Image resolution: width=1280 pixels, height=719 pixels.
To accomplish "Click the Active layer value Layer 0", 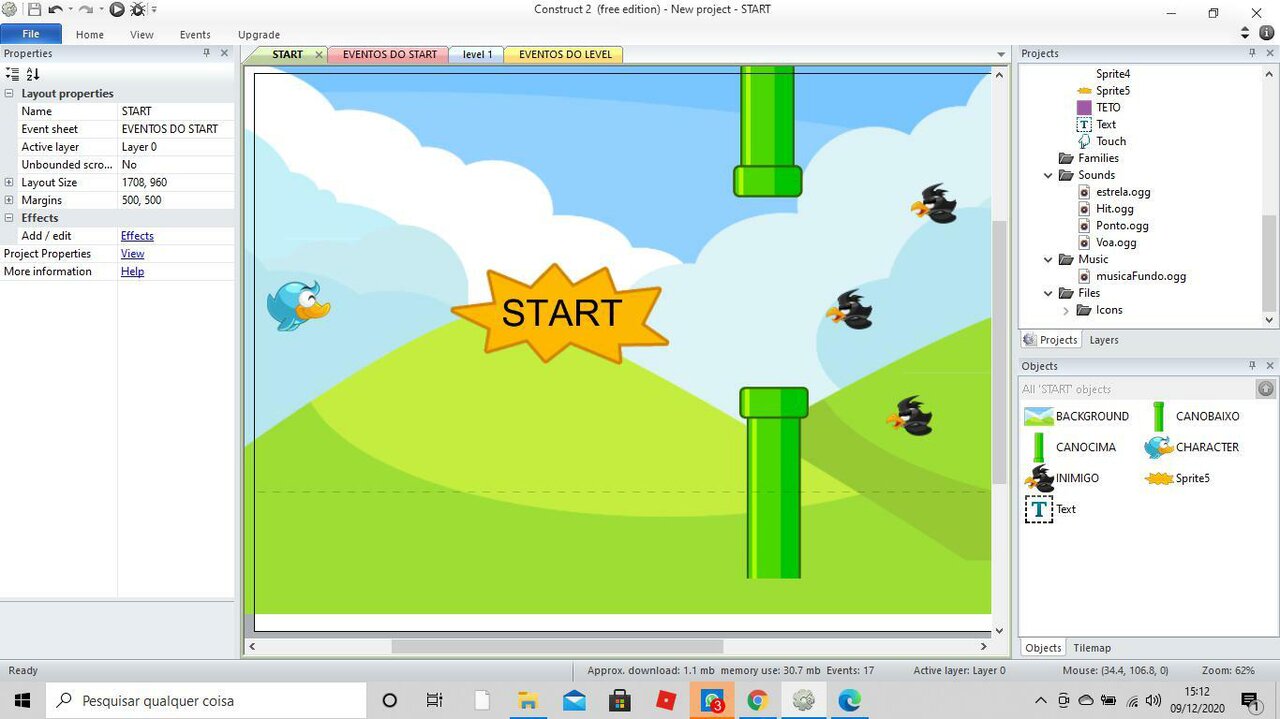I will click(x=176, y=147).
